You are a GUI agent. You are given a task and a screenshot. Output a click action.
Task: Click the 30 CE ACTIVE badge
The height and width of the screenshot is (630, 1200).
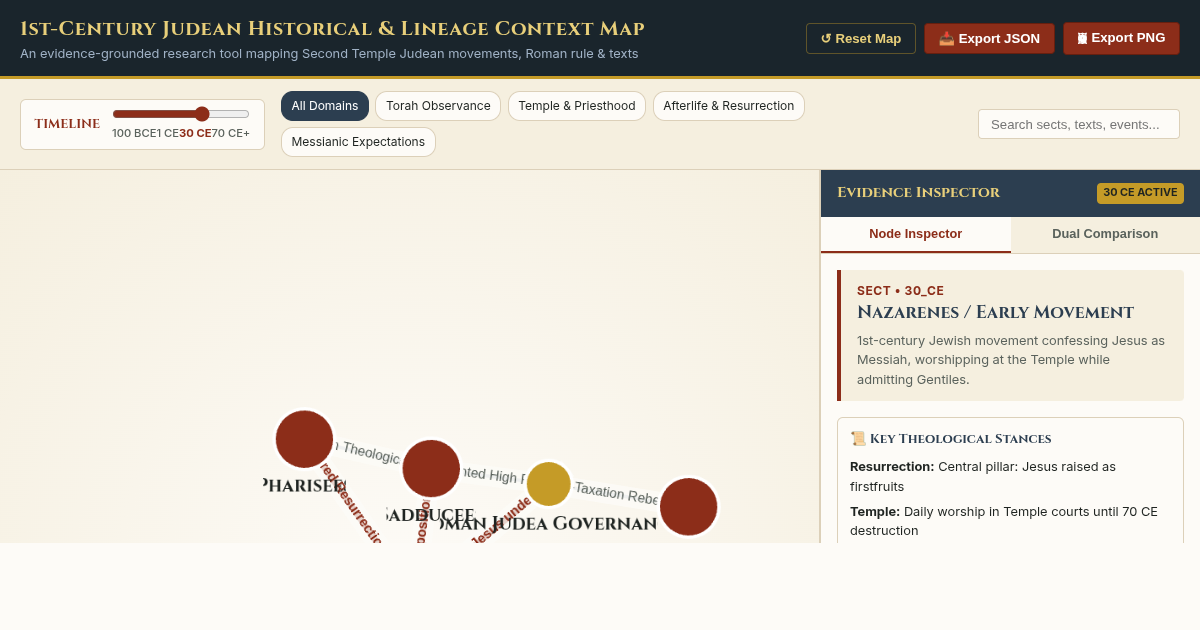click(x=1140, y=193)
